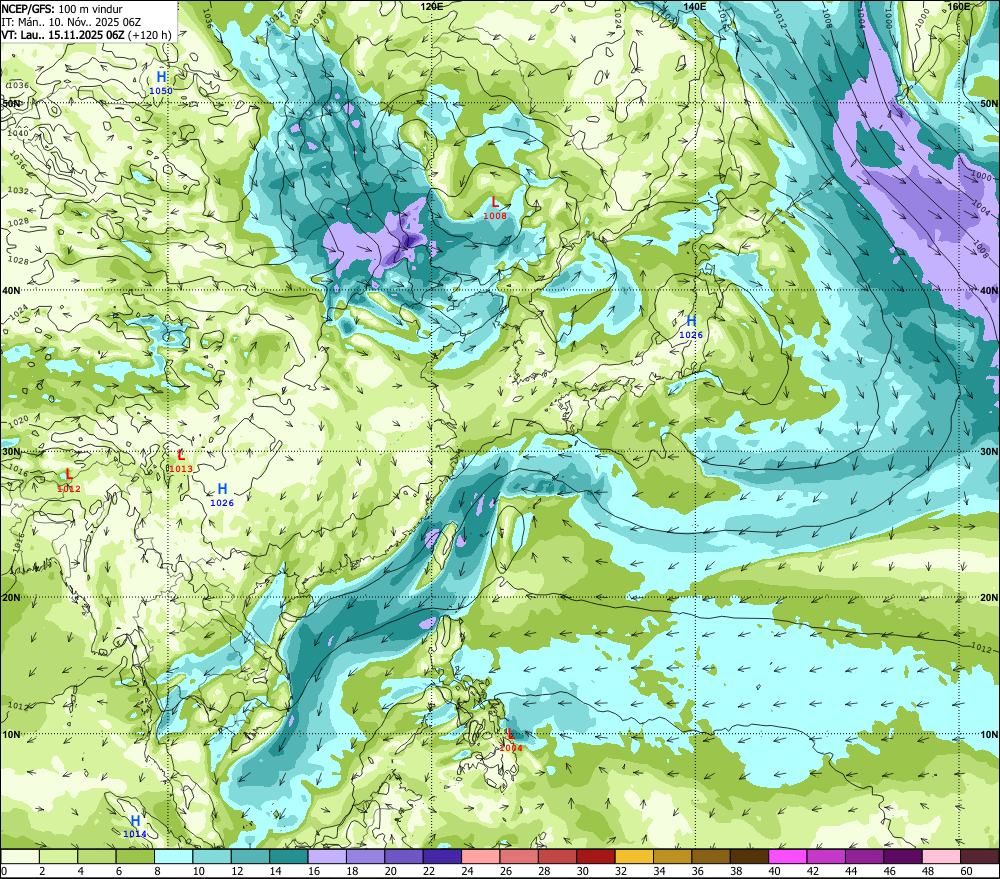Pick the green legend swatch between 6 and 8

tap(135, 856)
